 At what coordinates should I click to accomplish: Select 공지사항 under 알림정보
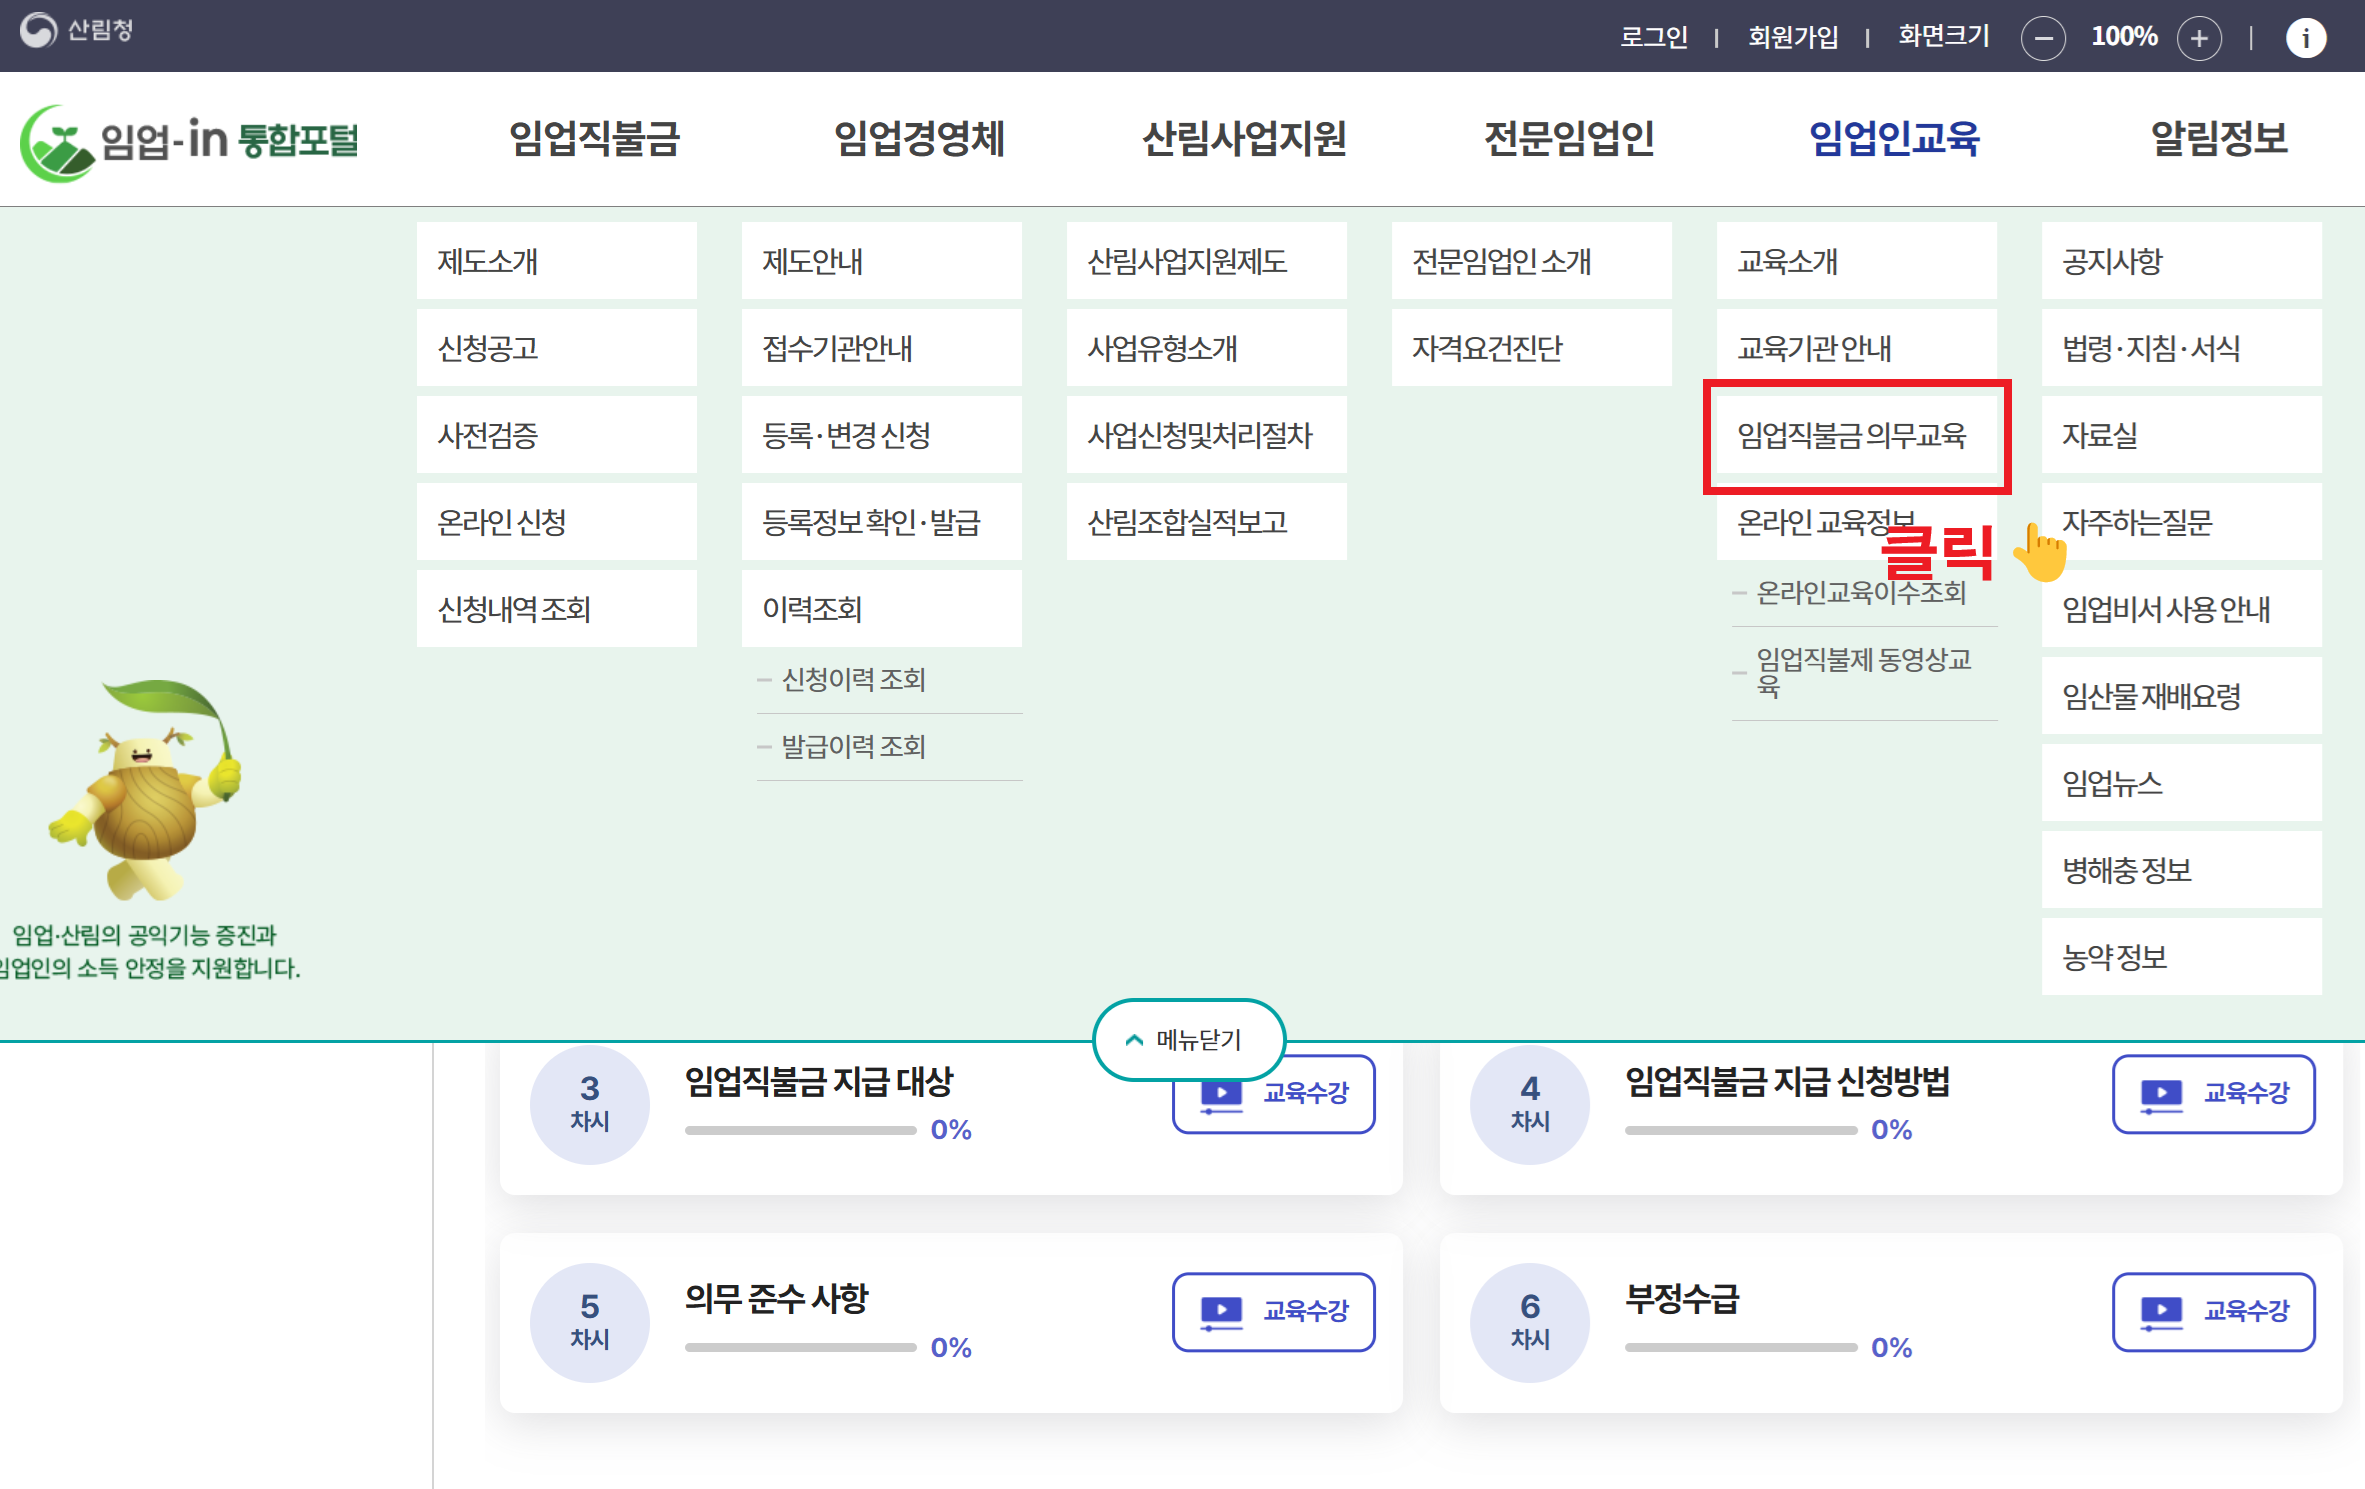click(2180, 262)
